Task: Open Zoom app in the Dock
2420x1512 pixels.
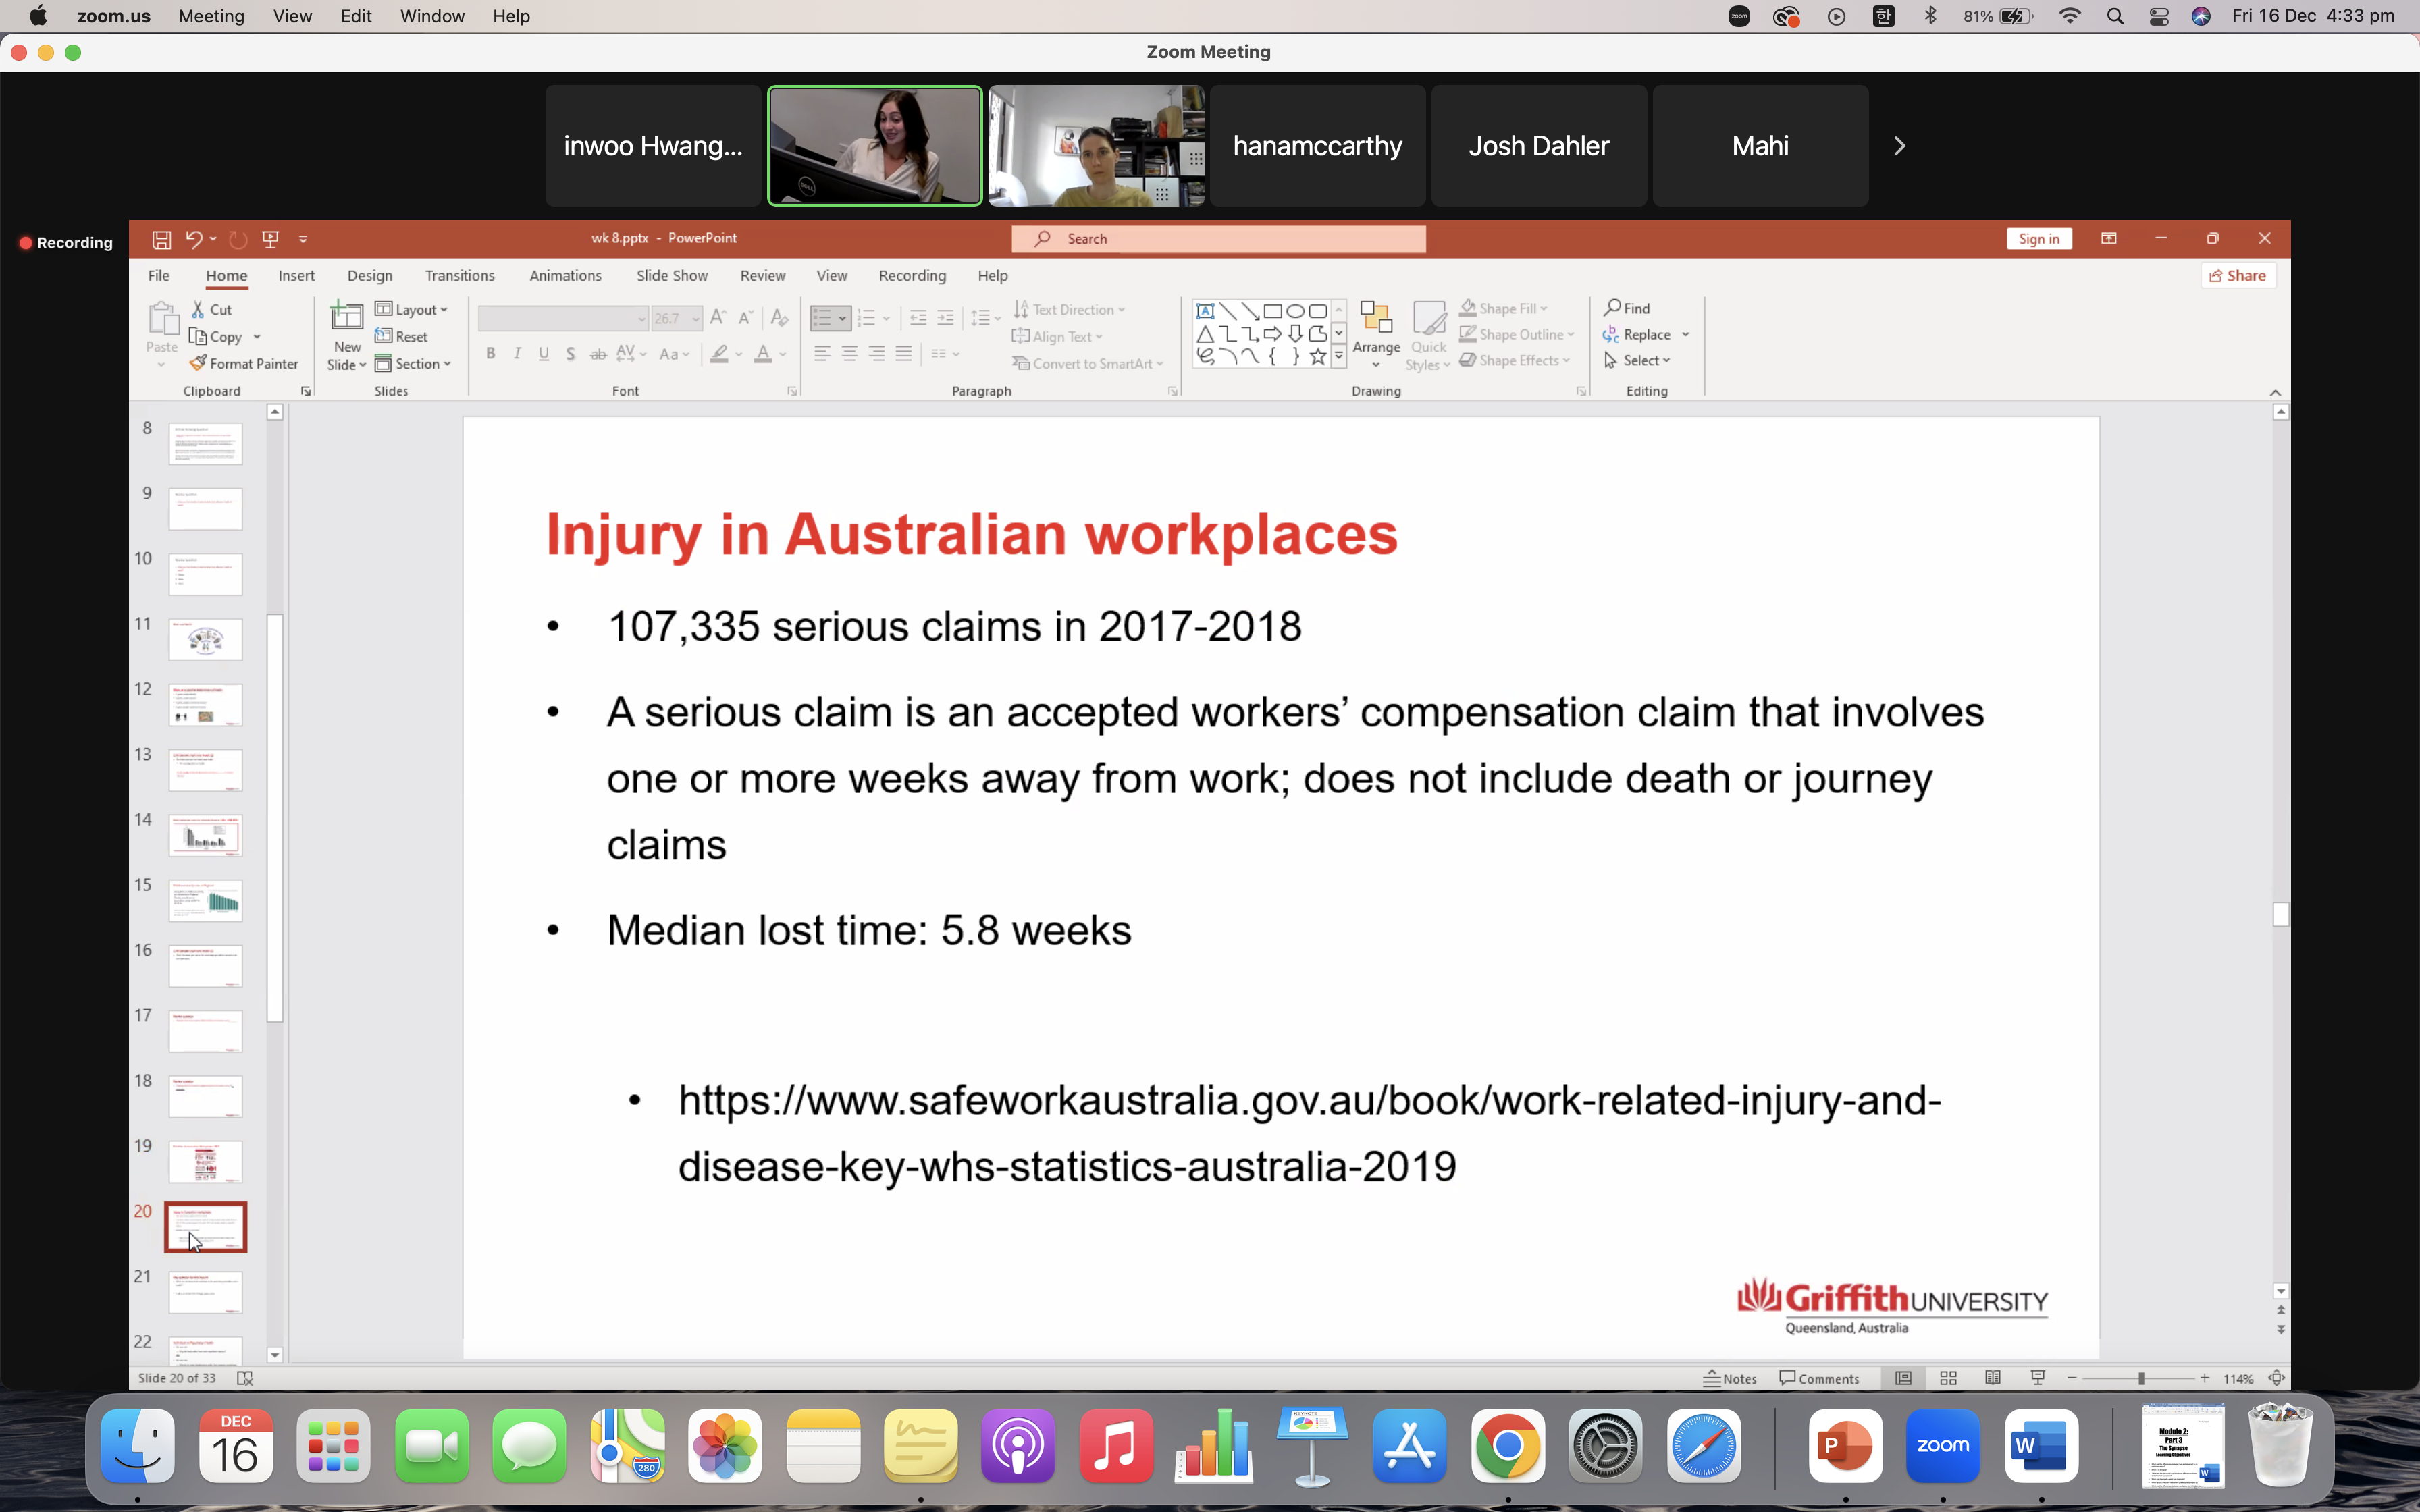Action: [x=1942, y=1446]
